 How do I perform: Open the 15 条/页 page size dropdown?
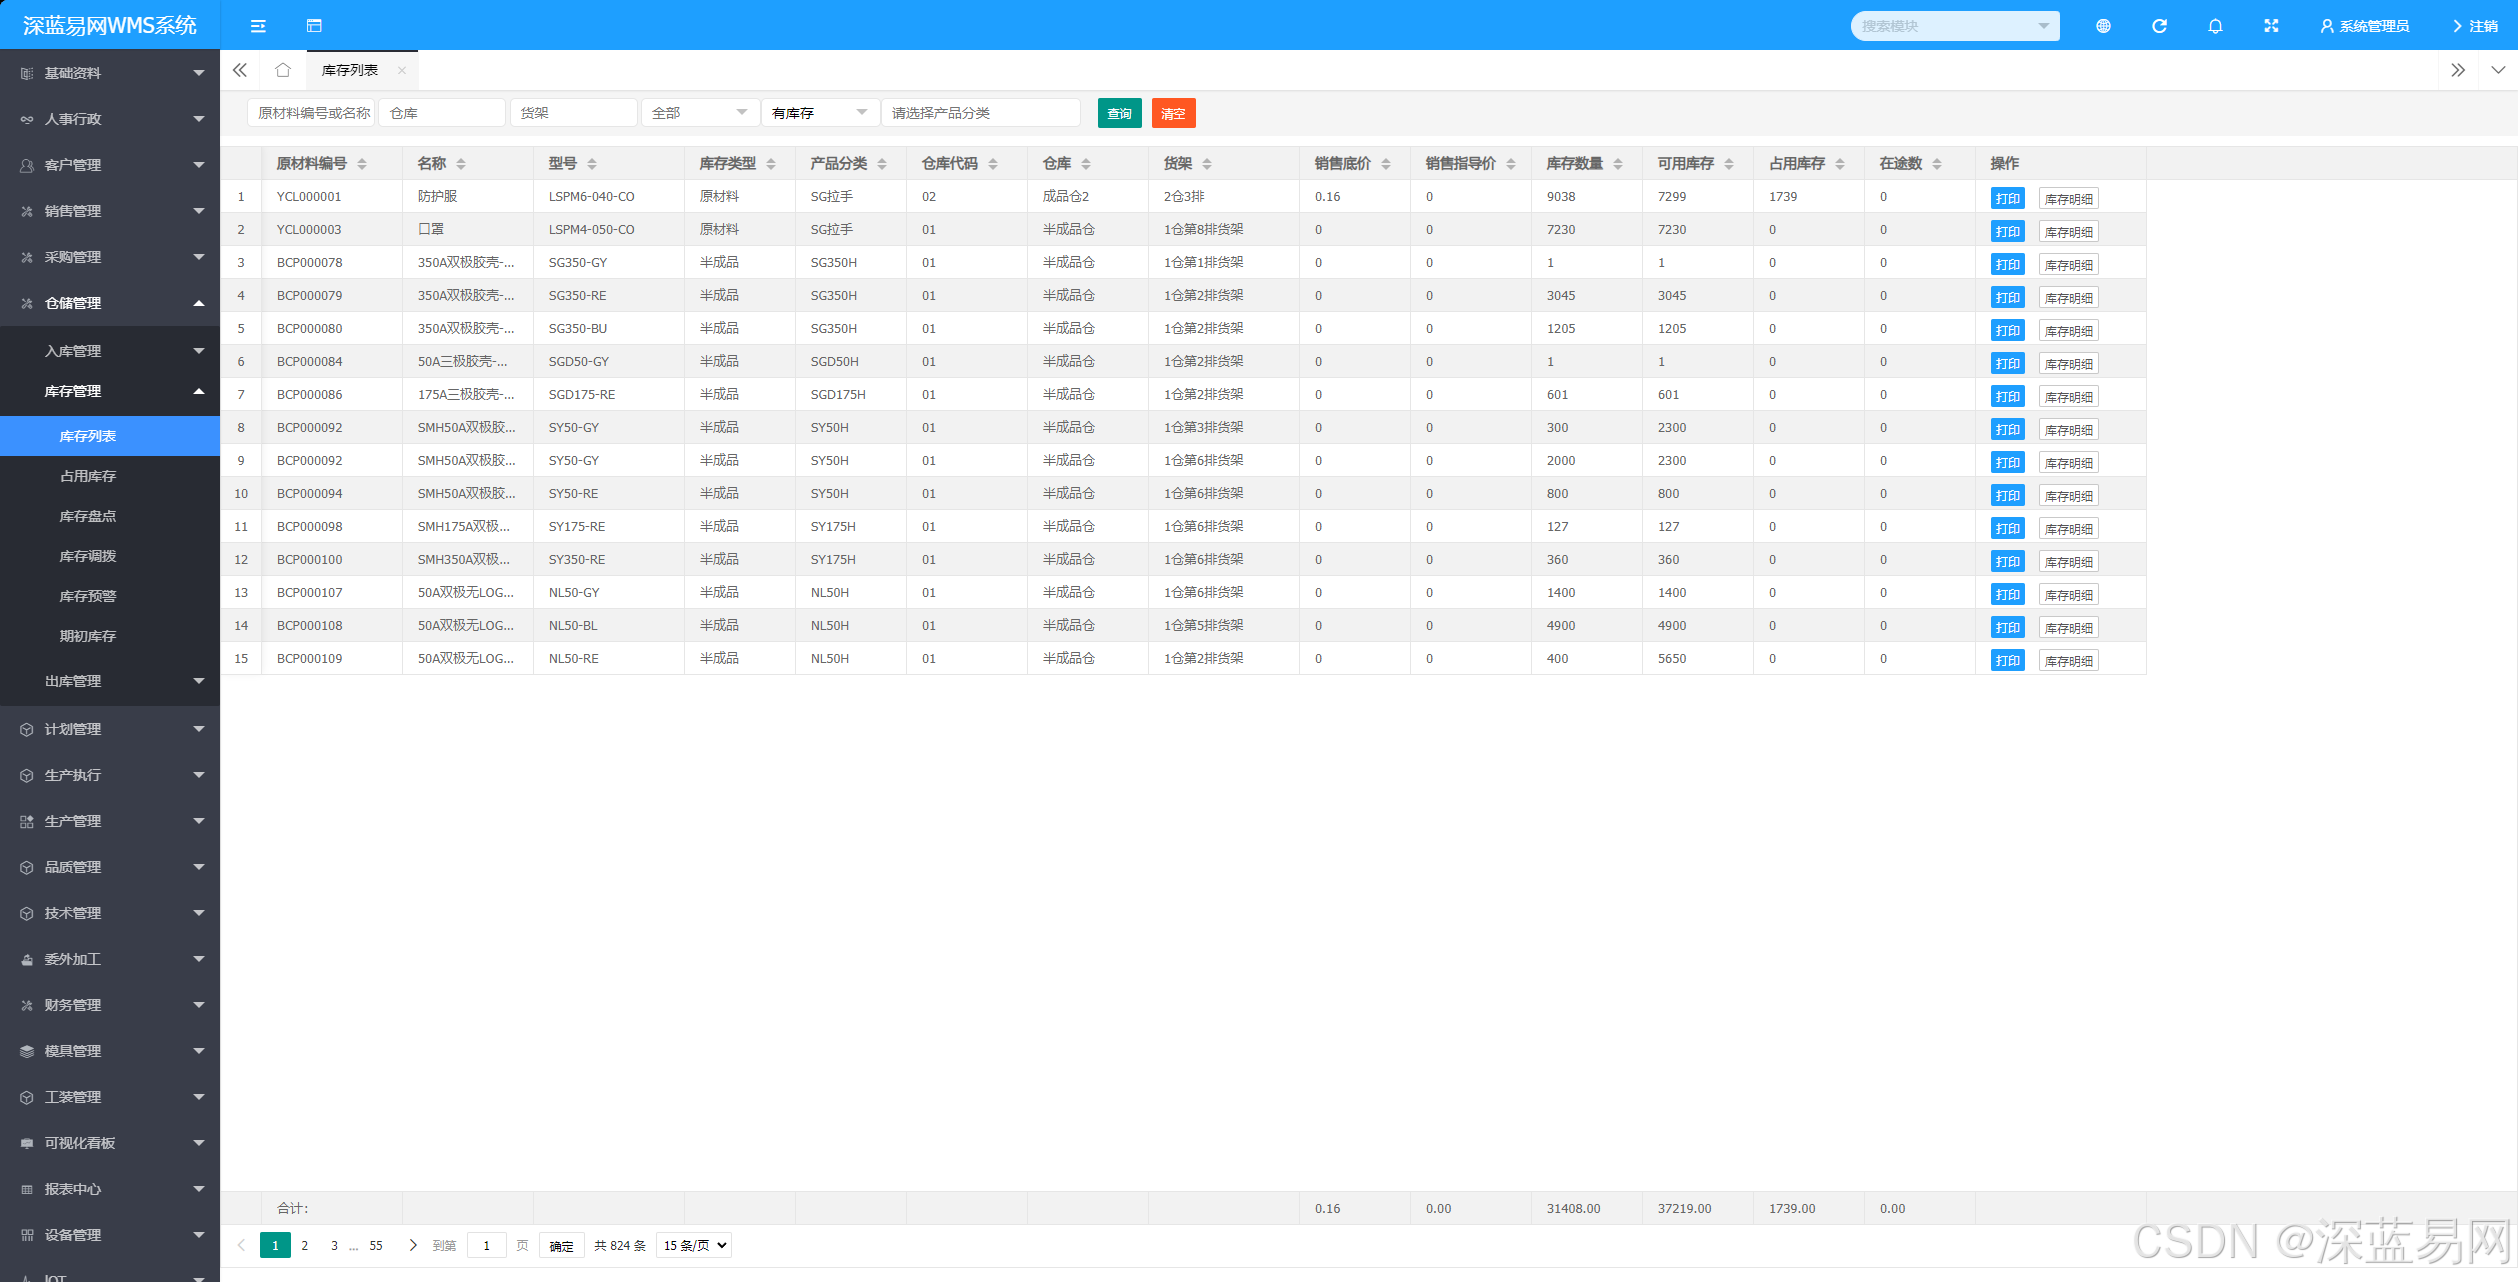point(694,1245)
